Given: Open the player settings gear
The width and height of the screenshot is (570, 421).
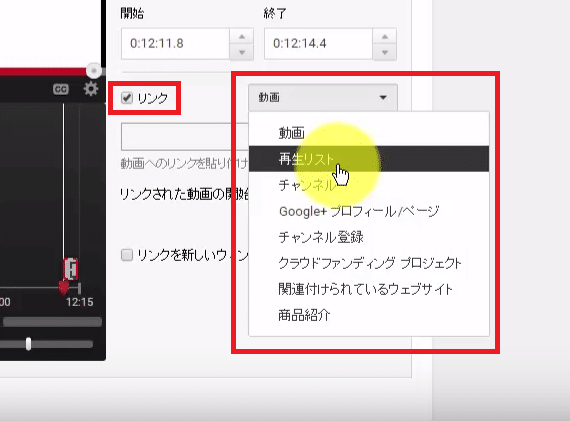Looking at the screenshot, I should (91, 89).
